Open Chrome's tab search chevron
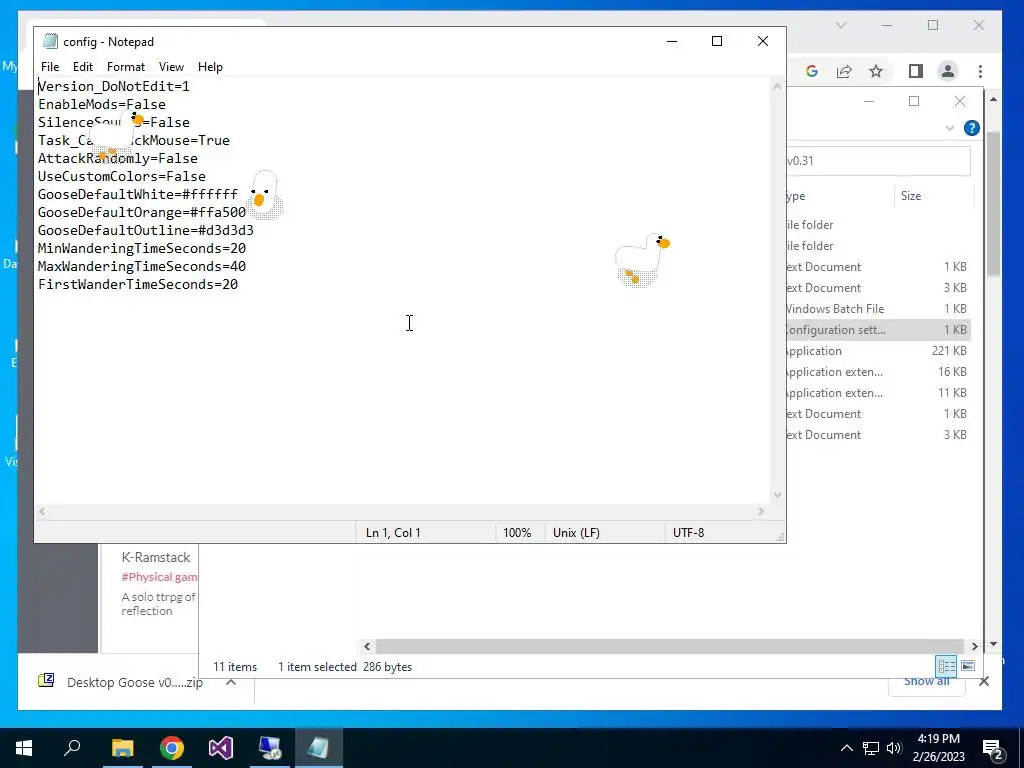1024x768 pixels. coord(841,25)
